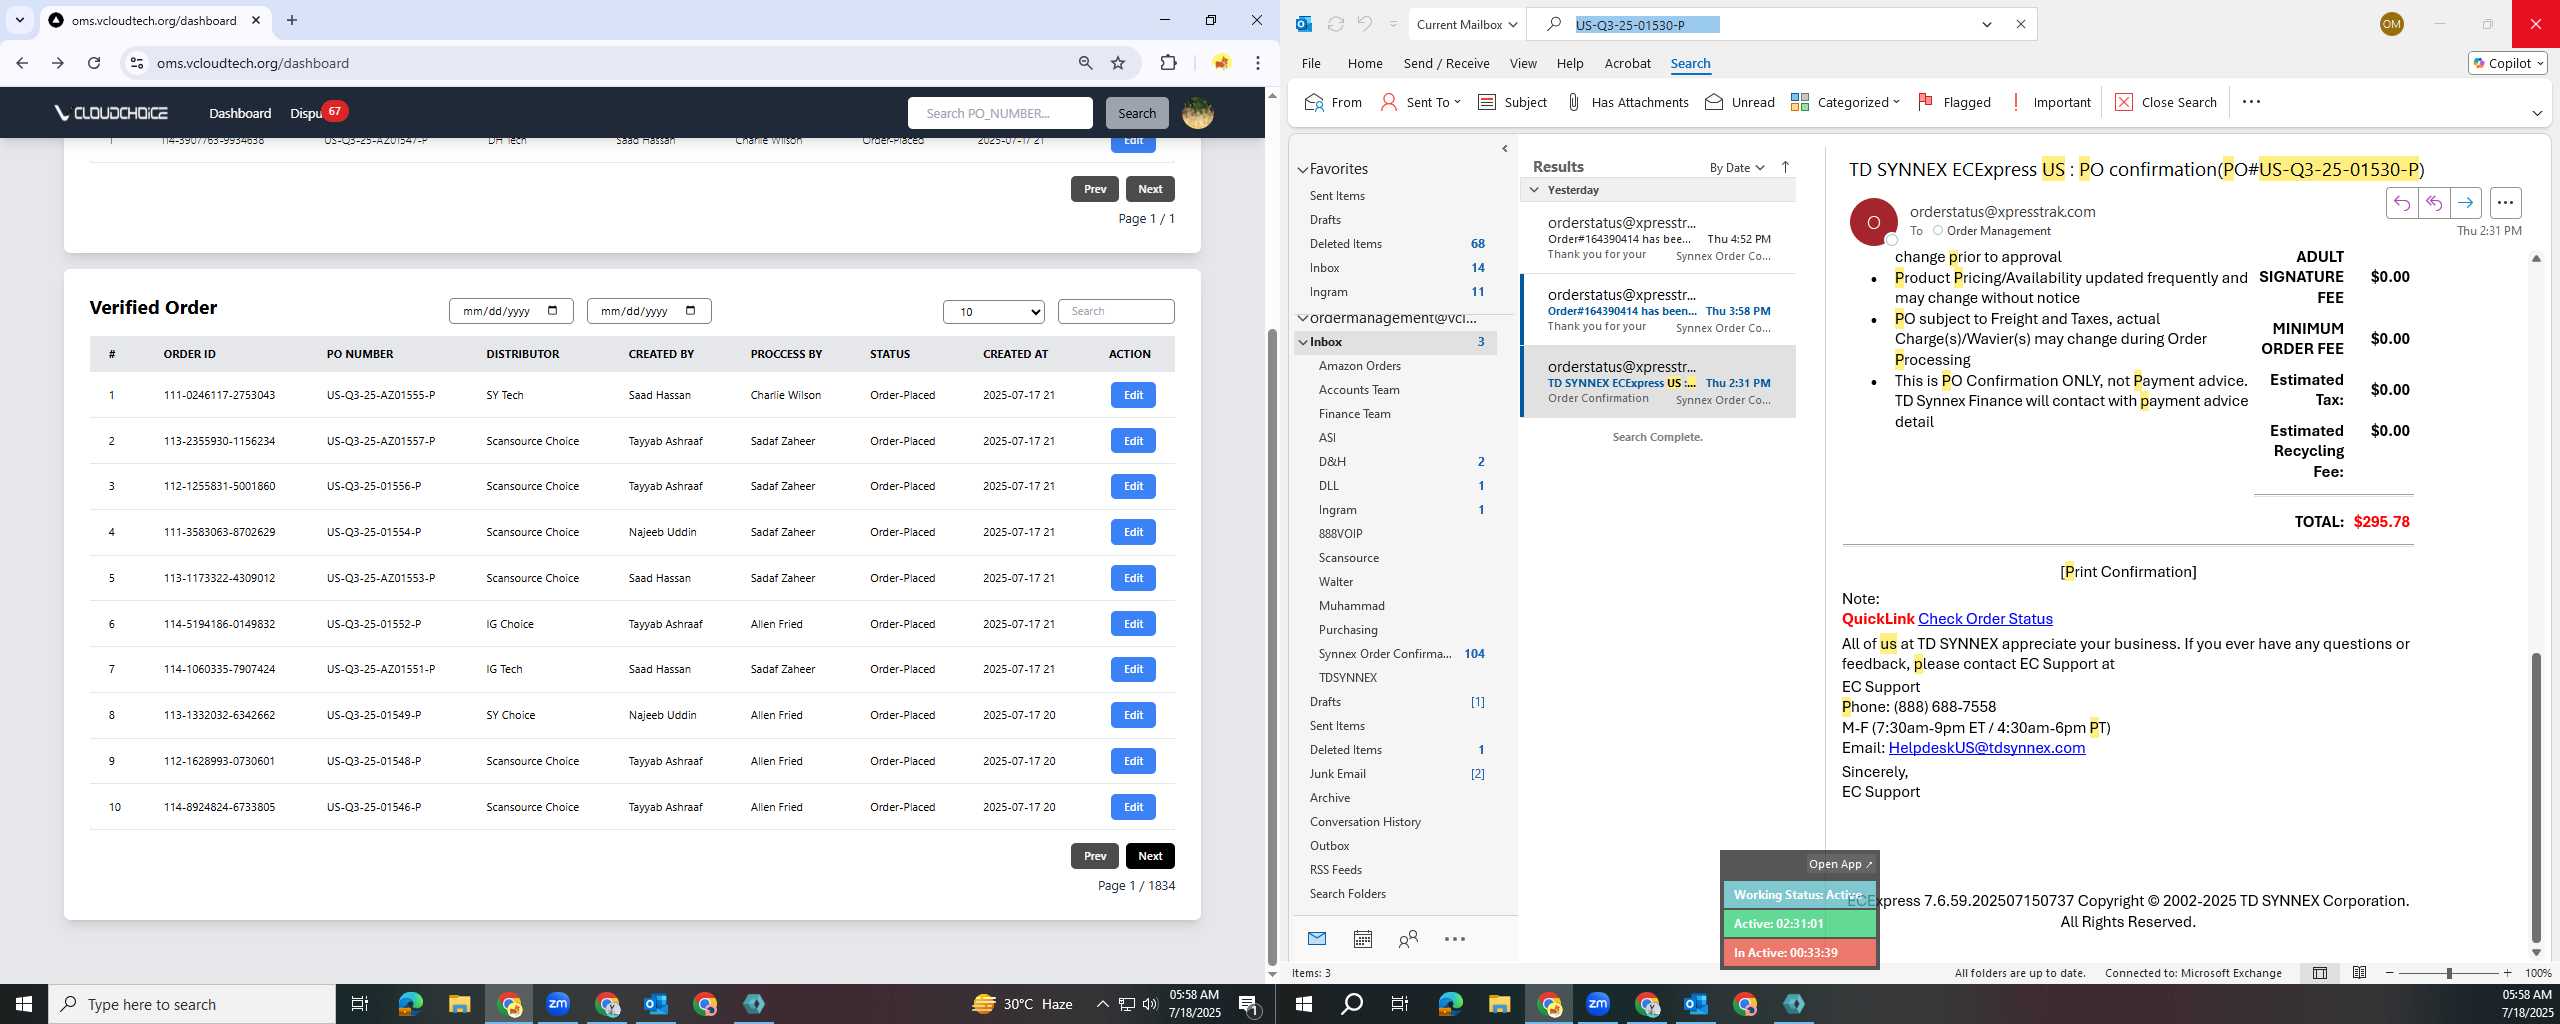This screenshot has width=2560, height=1024.
Task: Open Zoom from the left taskbar
Action: pos(558,1004)
